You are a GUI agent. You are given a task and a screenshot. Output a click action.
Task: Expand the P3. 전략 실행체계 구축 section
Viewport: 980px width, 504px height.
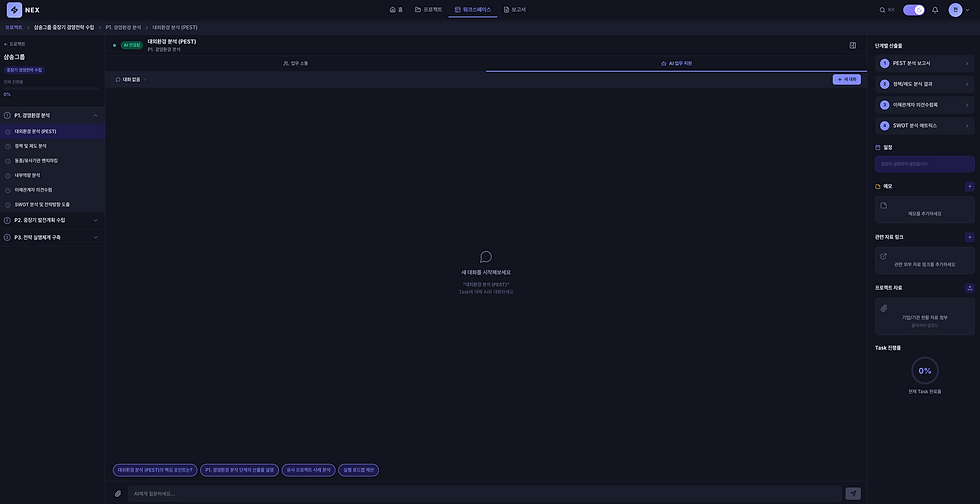pos(52,238)
